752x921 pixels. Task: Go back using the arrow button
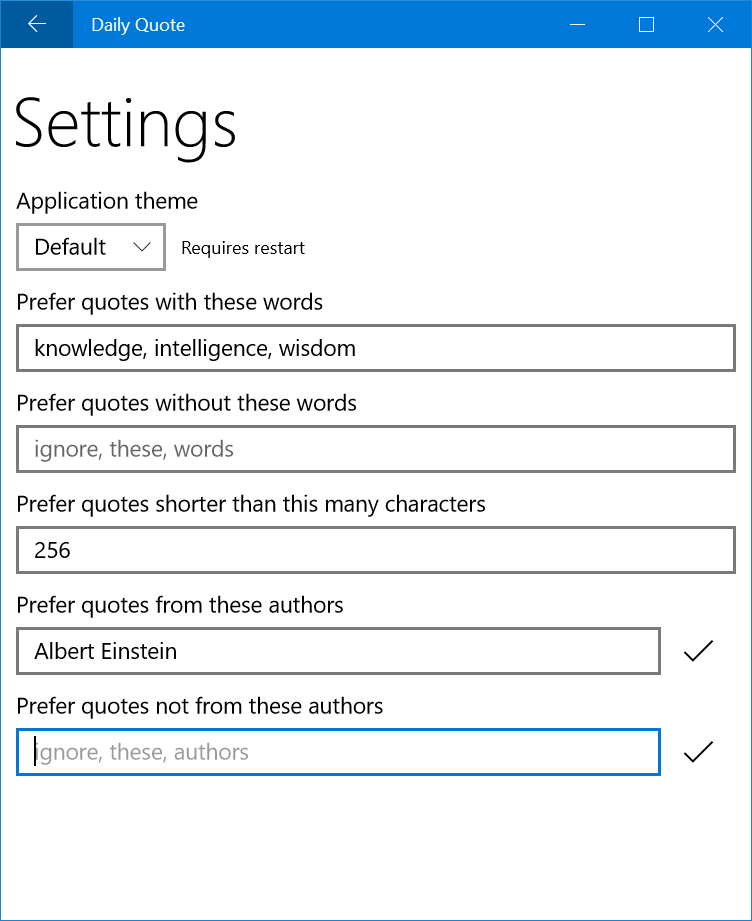tap(37, 25)
